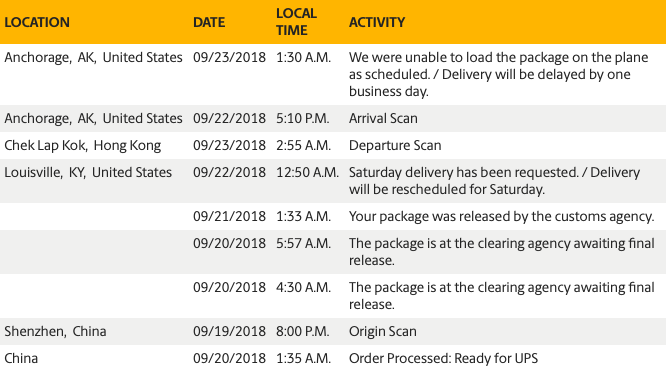Click Shenzhen, China location cell
Image resolution: width=671 pixels, height=378 pixels.
pyautogui.click(x=55, y=331)
